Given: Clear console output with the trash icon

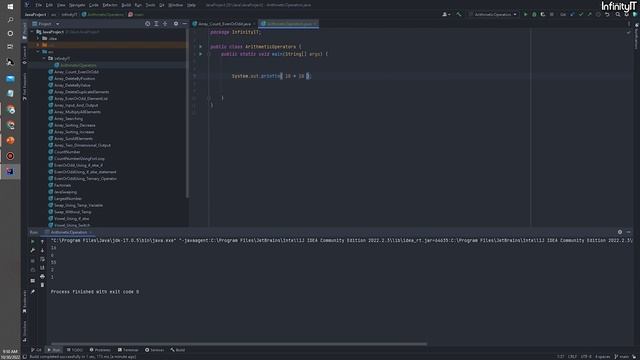Looking at the screenshot, I should click(x=42, y=285).
